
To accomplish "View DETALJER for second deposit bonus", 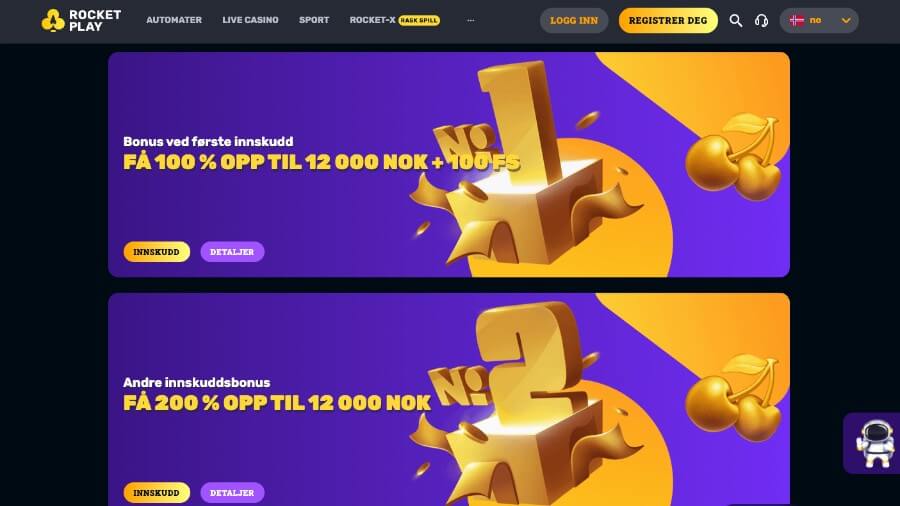I will (232, 493).
